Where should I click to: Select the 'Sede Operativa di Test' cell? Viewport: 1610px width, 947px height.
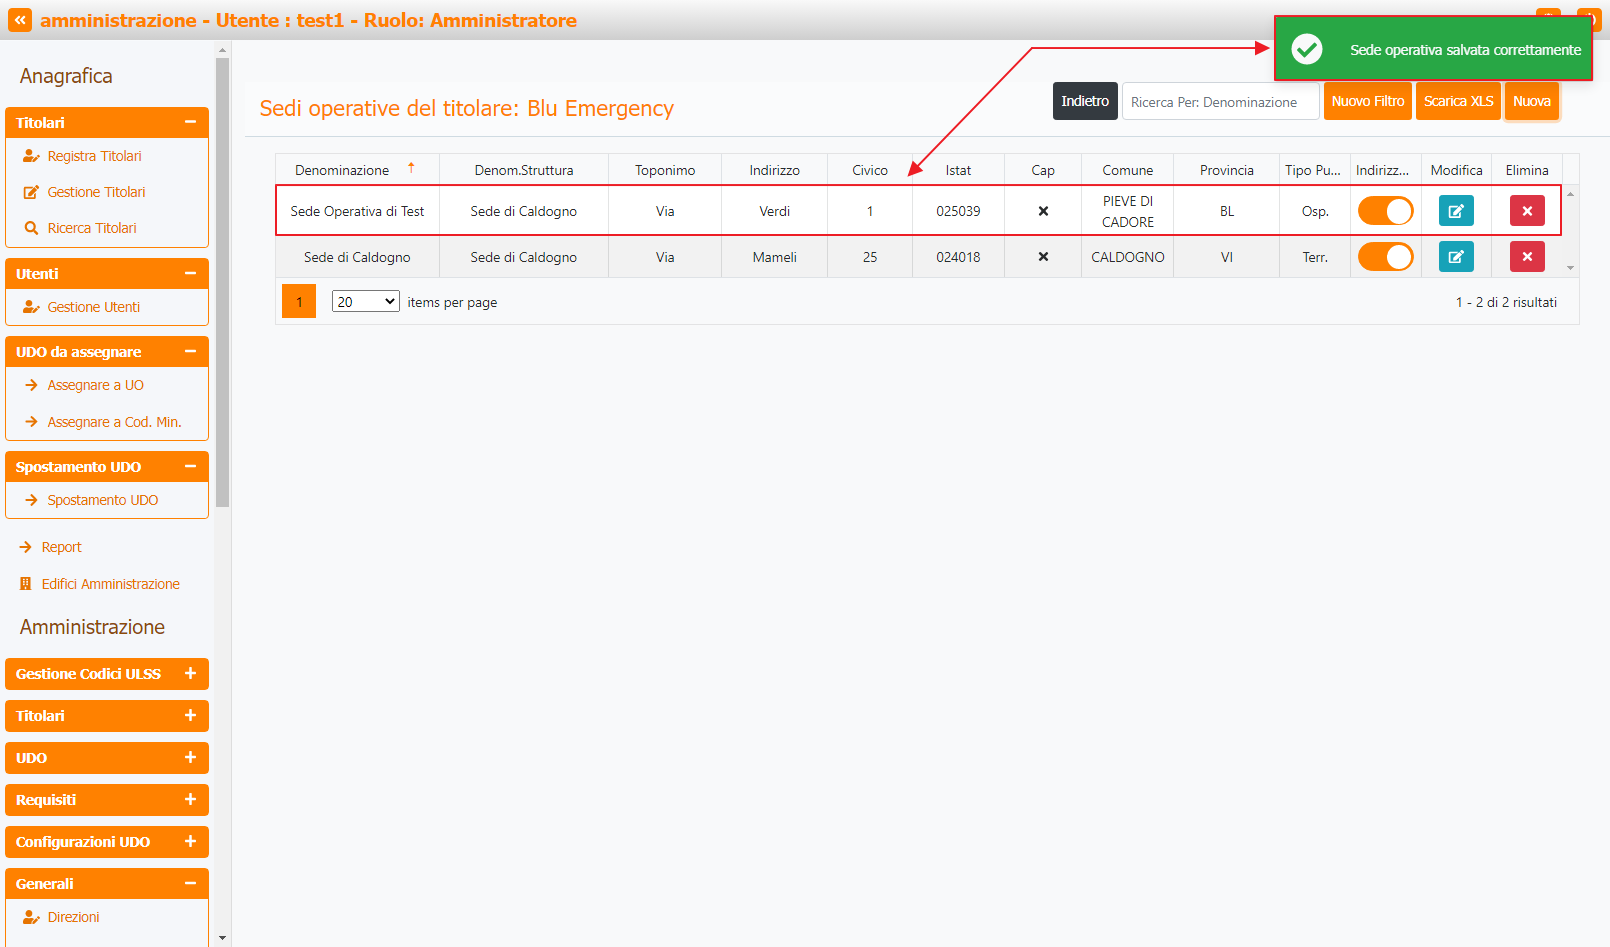pyautogui.click(x=357, y=211)
